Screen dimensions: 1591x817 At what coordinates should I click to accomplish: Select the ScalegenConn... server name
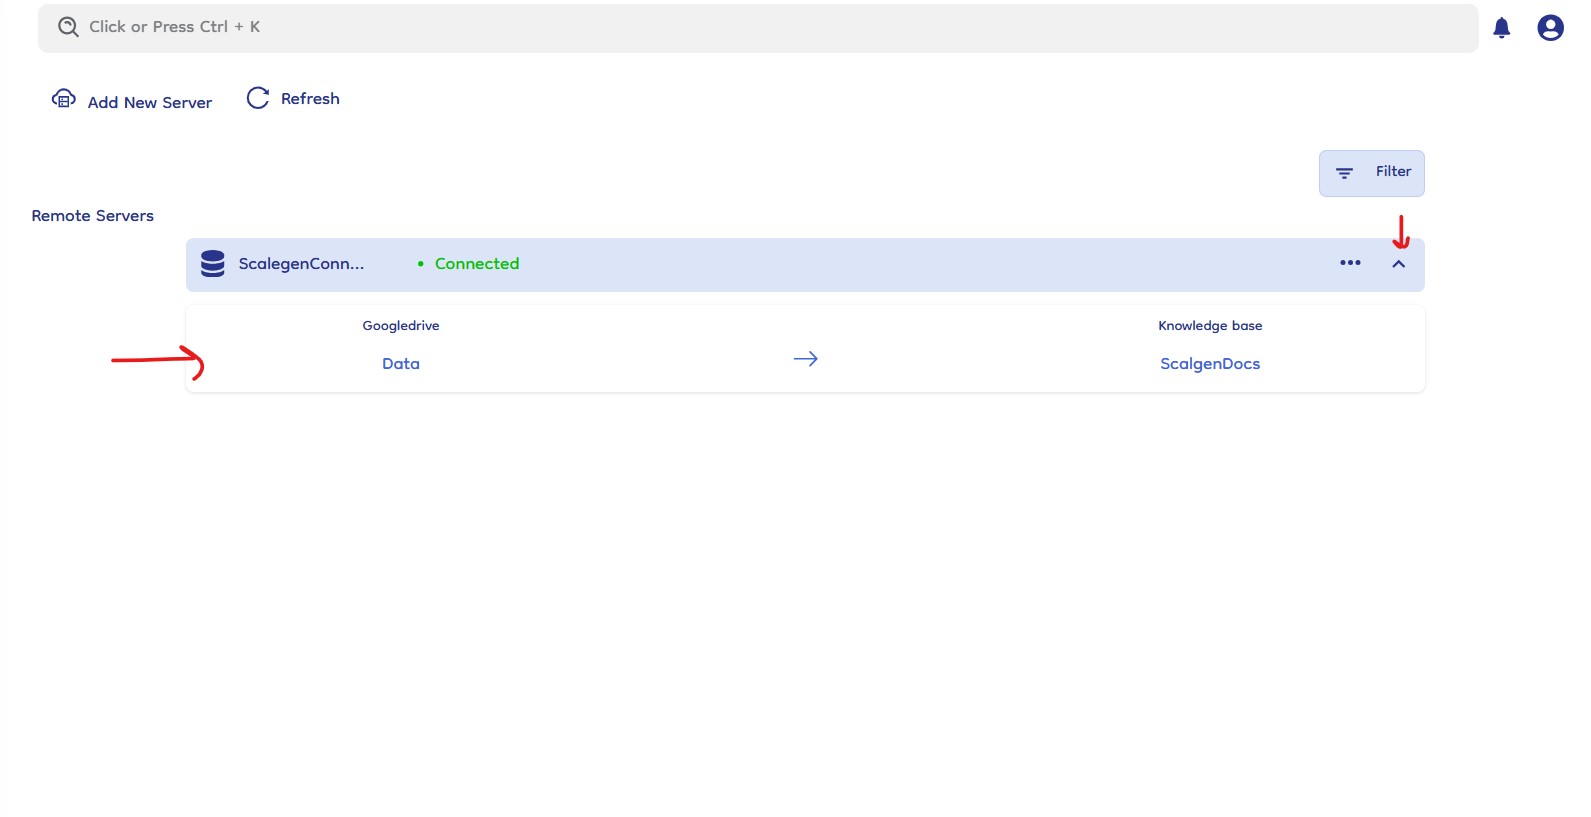pyautogui.click(x=301, y=264)
